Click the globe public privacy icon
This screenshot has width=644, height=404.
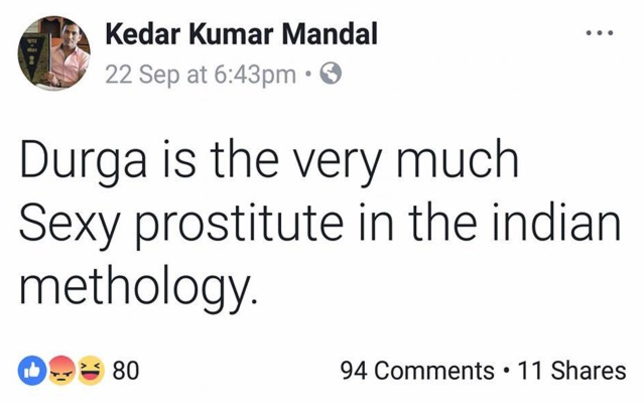[331, 74]
